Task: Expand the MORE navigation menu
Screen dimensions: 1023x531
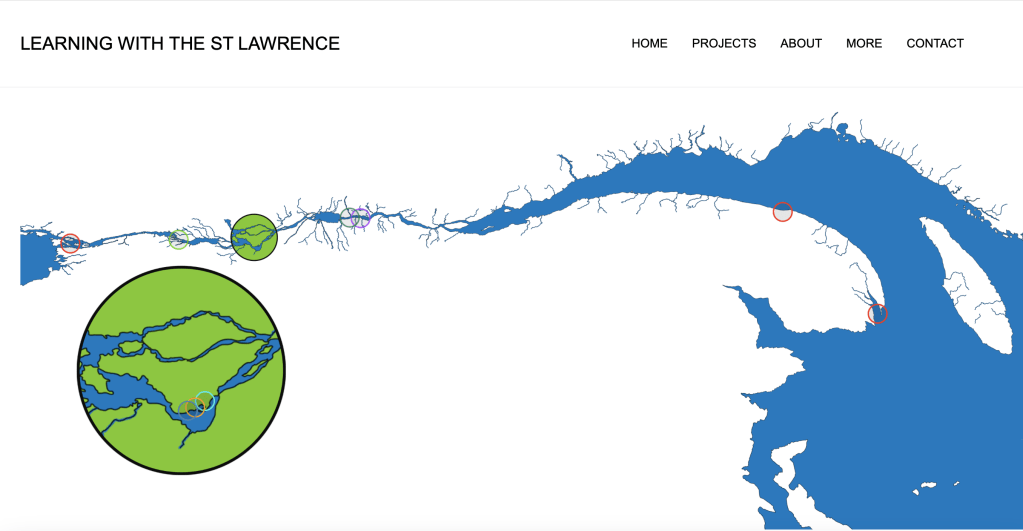Action: point(864,43)
